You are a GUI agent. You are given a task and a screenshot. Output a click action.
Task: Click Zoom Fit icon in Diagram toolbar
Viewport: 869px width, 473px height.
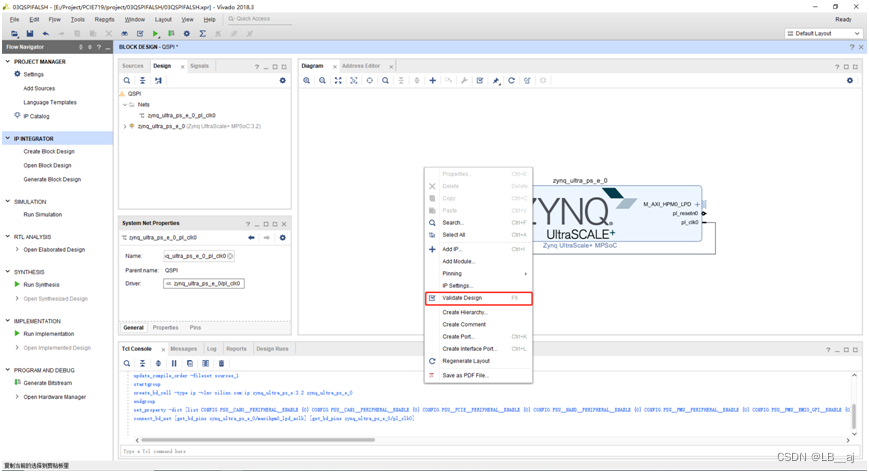pos(338,80)
